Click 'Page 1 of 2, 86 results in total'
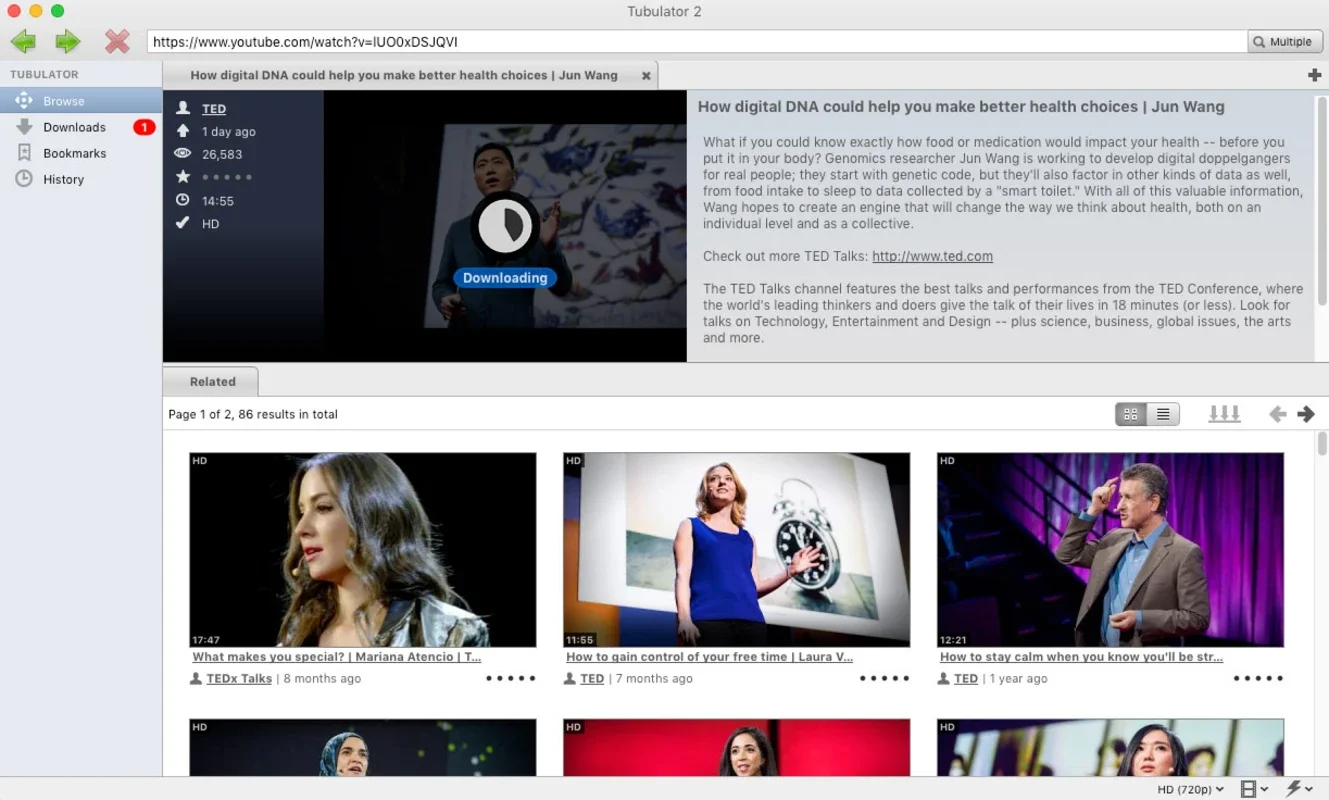The height and width of the screenshot is (800, 1329). tap(253, 414)
